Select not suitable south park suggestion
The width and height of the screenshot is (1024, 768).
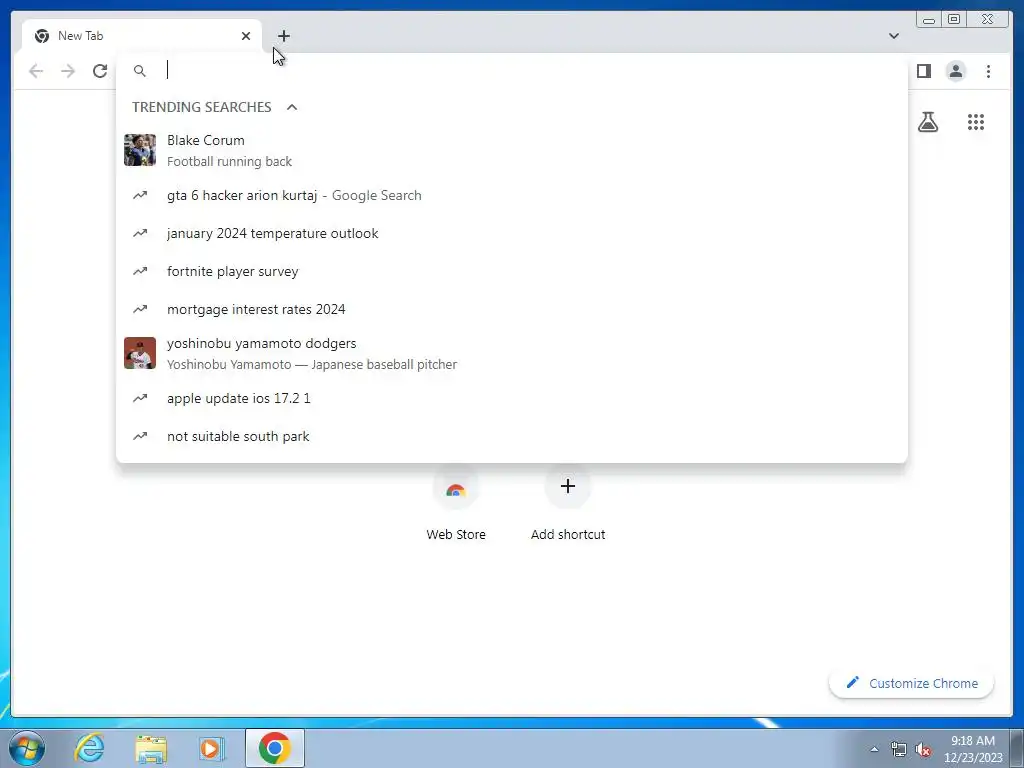(x=511, y=436)
